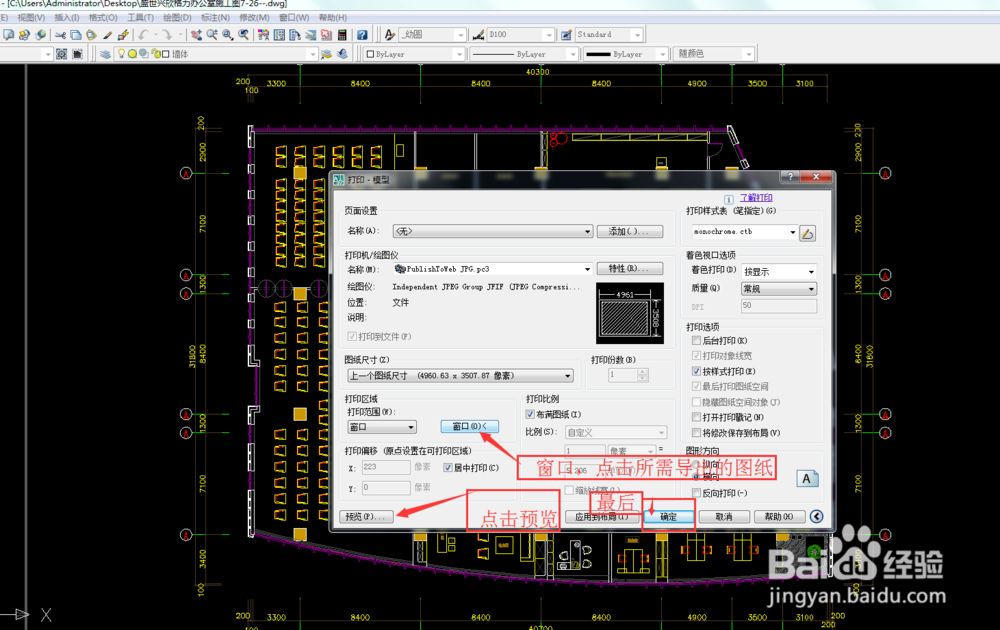Viewport: 1000px width, 630px height.
Task: Open monochrome.ctb plot style dropdown
Action: point(745,232)
